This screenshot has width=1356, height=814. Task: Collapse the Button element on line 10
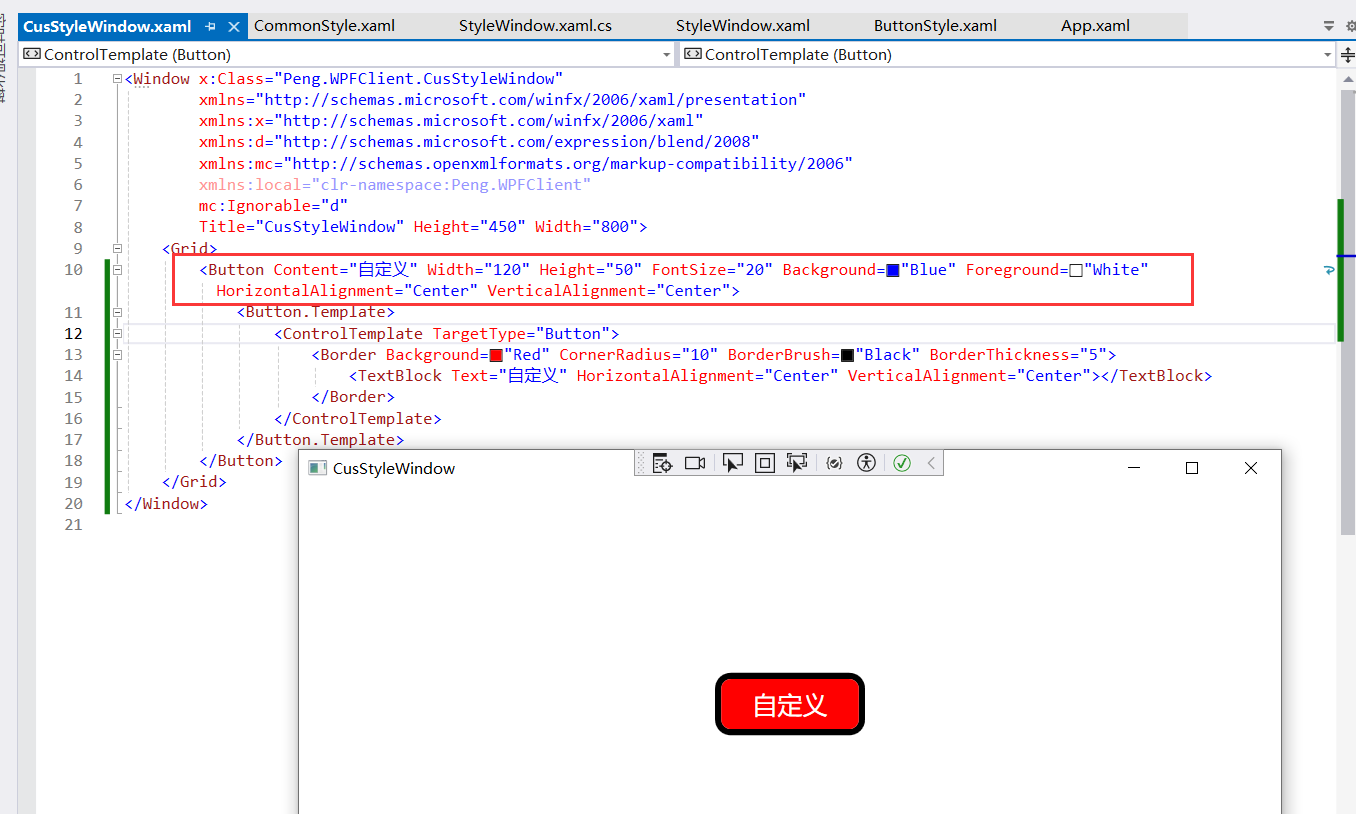[118, 269]
